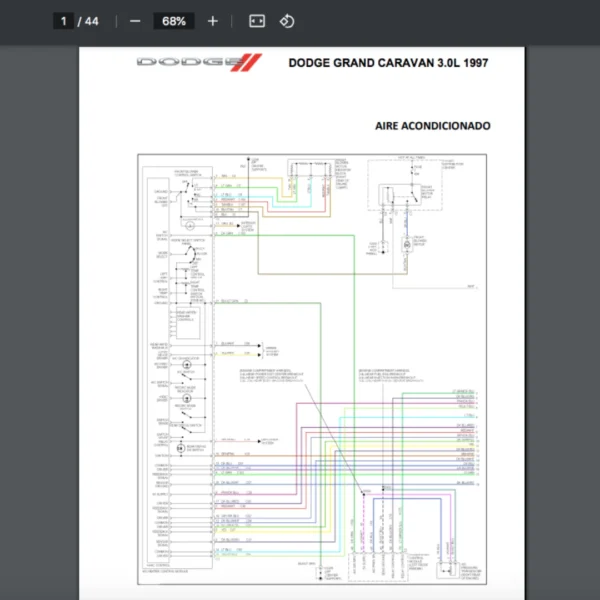Click the Dodge logo in the header
The height and width of the screenshot is (600, 600).
coord(198,63)
